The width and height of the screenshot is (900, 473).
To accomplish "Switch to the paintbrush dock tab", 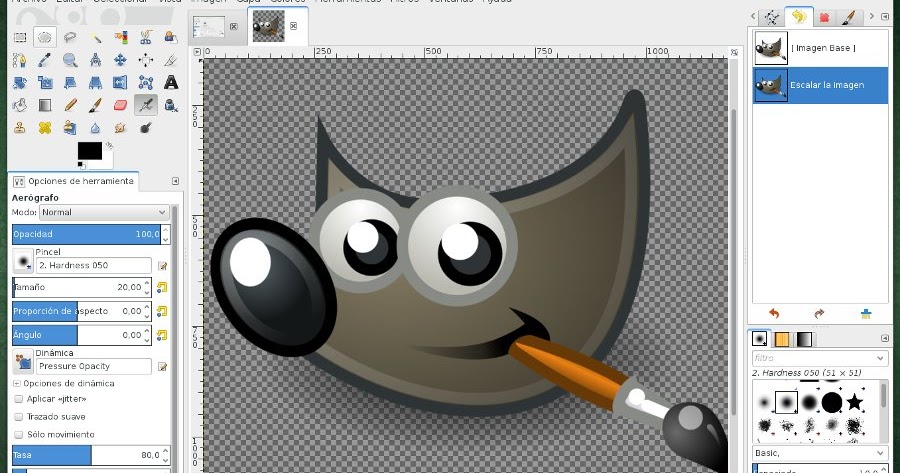I will 850,17.
